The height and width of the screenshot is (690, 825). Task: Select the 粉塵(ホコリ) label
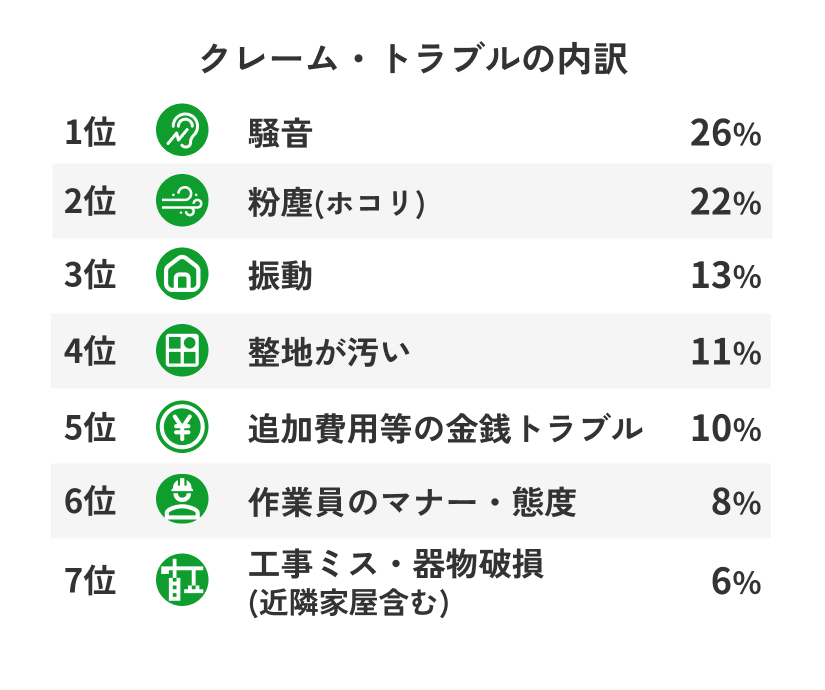337,203
